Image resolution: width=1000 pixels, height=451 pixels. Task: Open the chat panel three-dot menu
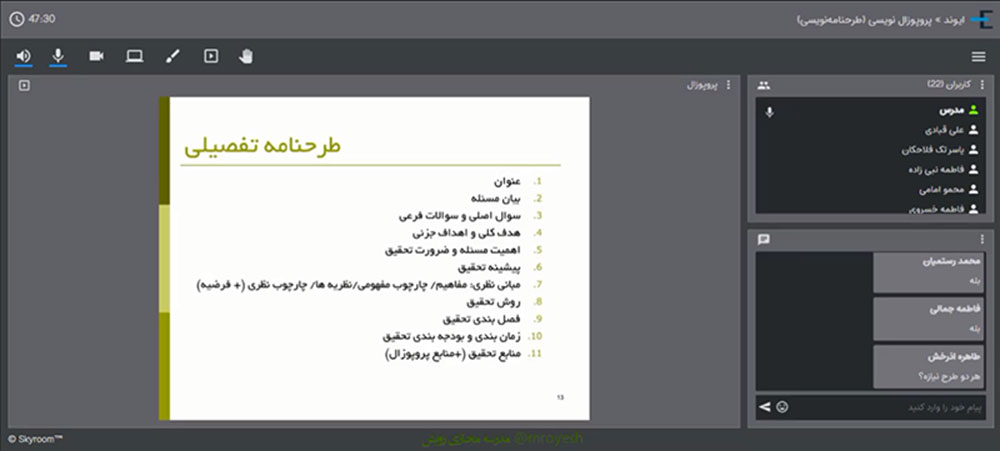[x=982, y=240]
